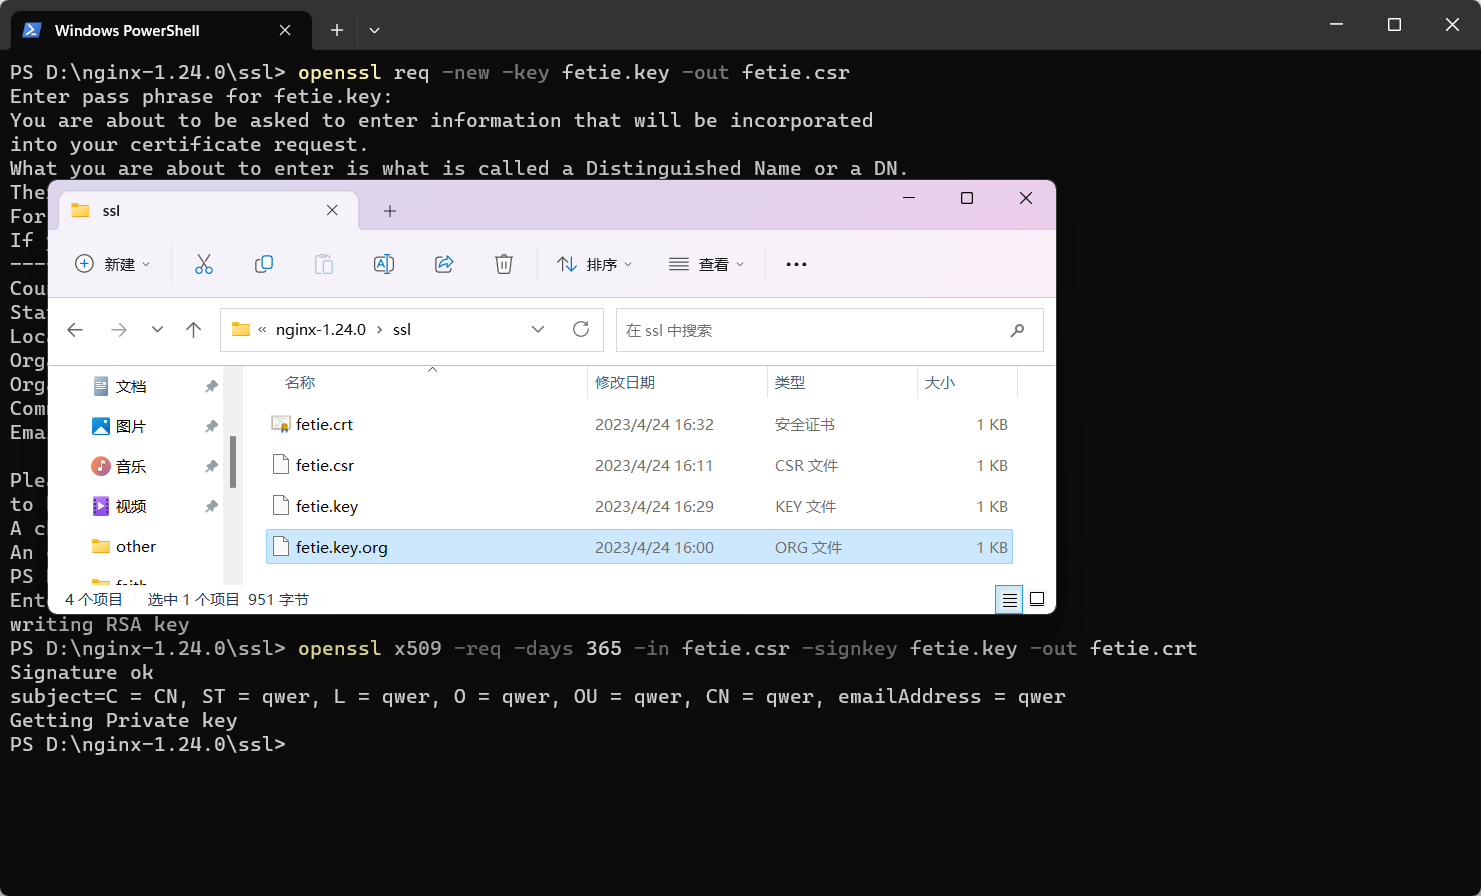Open a new tab in File Explorer

click(390, 211)
